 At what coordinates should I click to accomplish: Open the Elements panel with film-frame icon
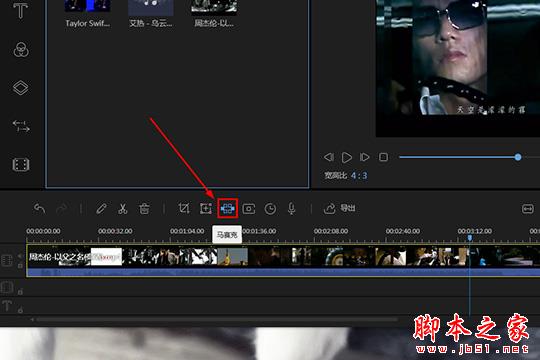tap(21, 165)
